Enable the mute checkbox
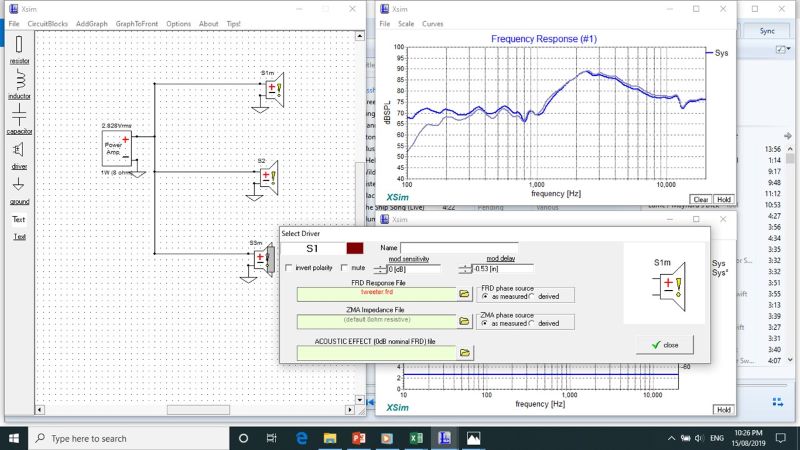This screenshot has height=450, width=800. coord(344,268)
